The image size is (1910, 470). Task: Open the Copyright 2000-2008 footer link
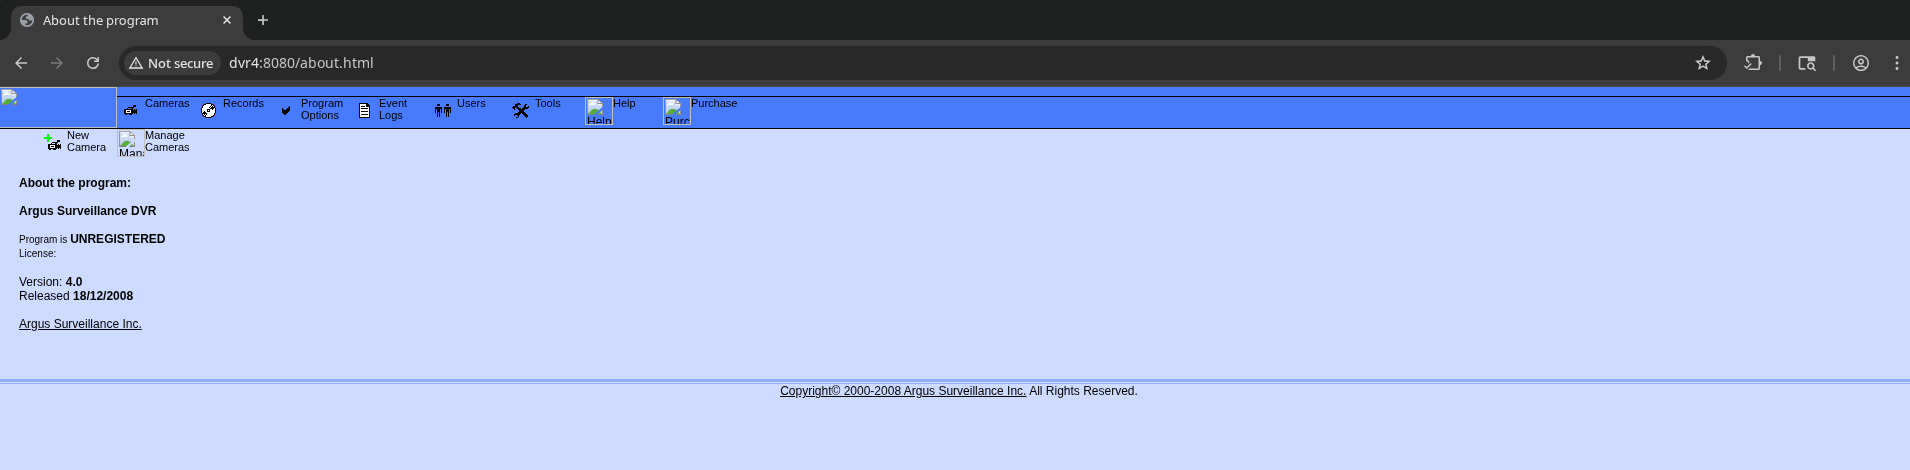click(902, 391)
